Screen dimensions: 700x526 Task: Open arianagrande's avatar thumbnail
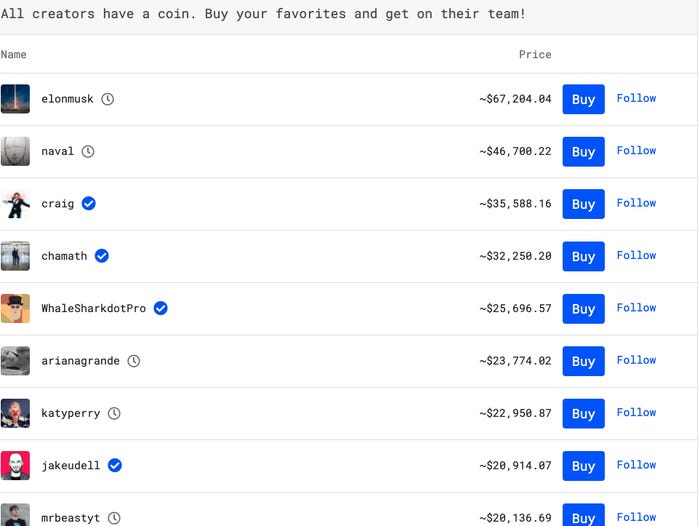pos(15,361)
